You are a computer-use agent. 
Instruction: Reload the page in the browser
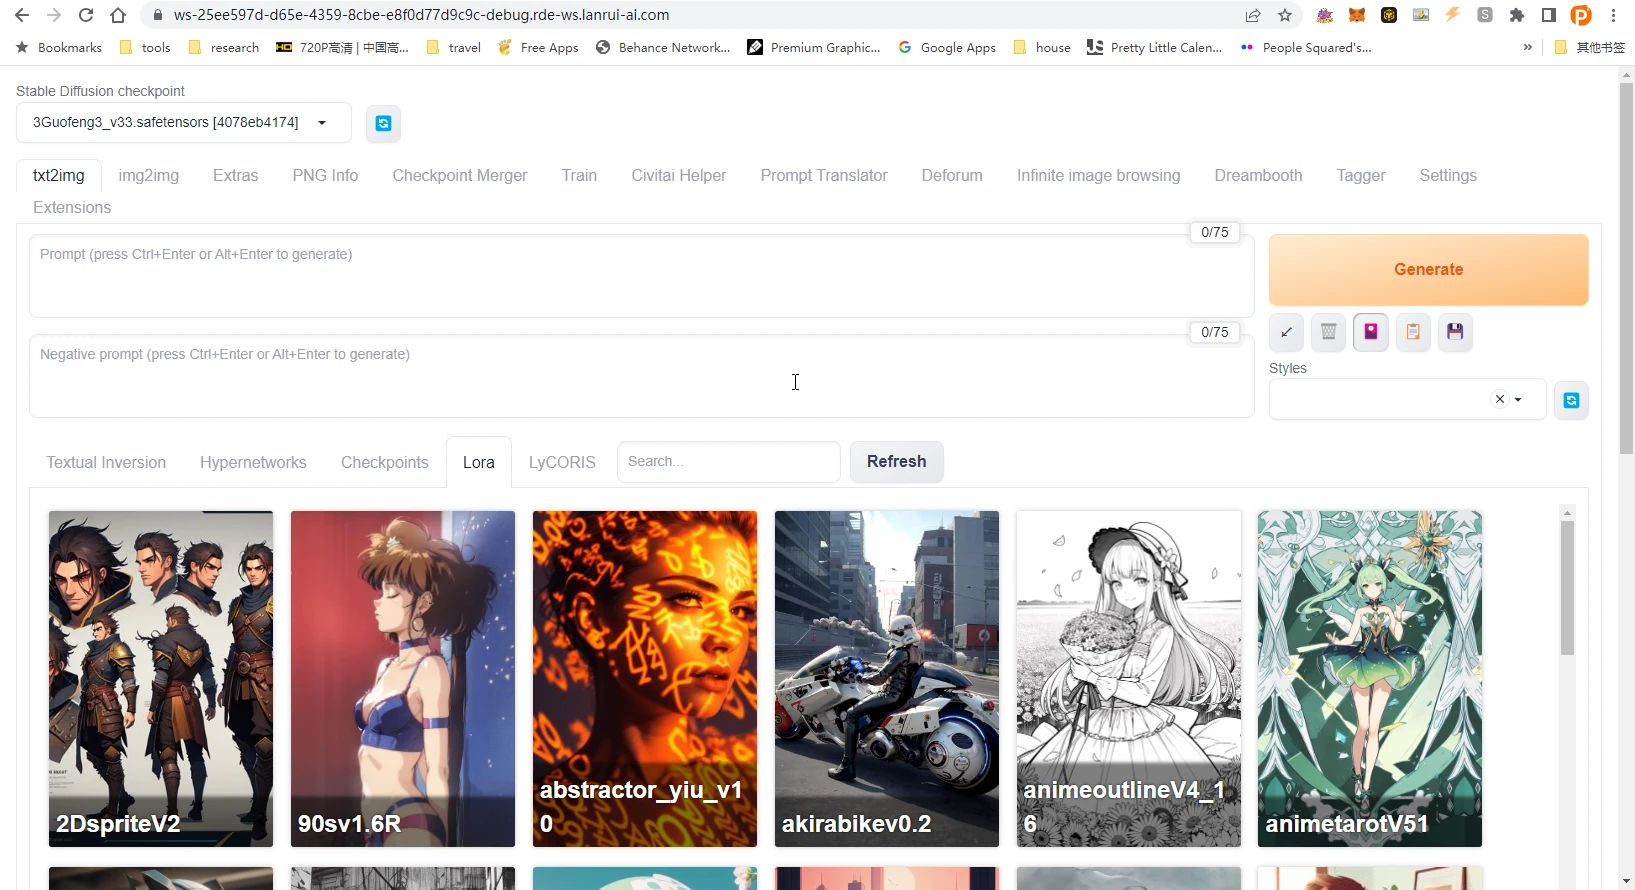[86, 15]
